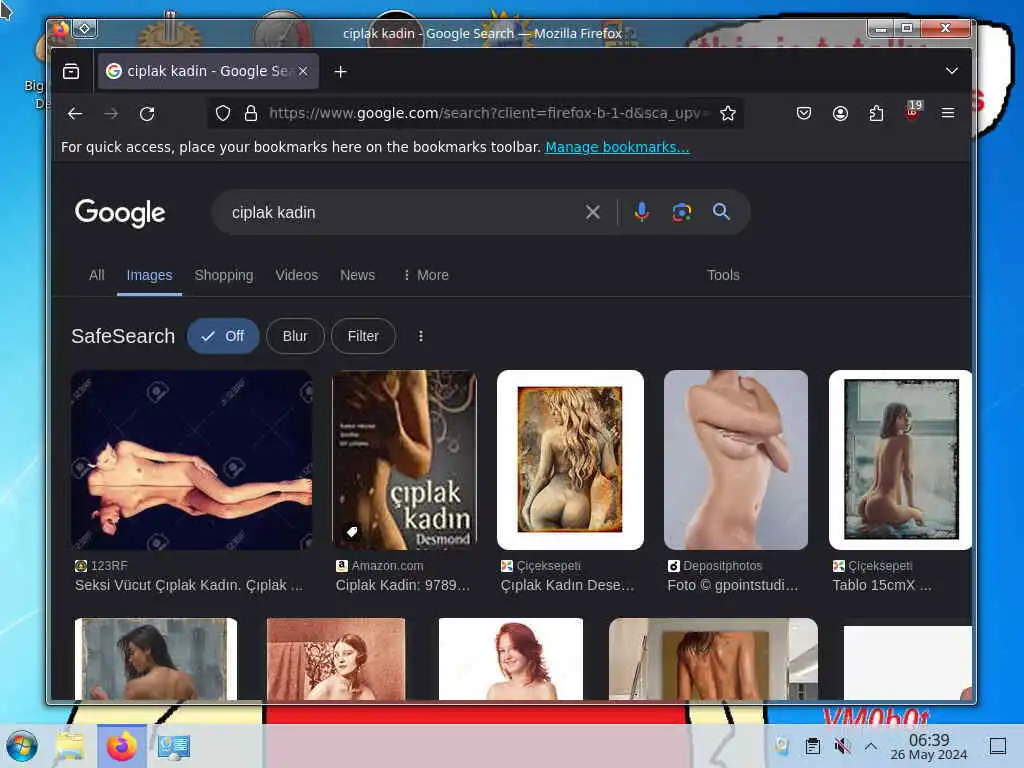Switch SafeSearch to Blur

tap(295, 336)
